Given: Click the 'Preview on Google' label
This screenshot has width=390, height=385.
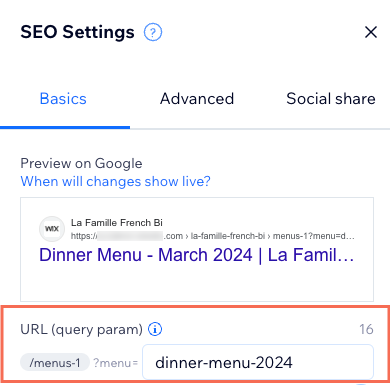Looking at the screenshot, I should point(81,164).
